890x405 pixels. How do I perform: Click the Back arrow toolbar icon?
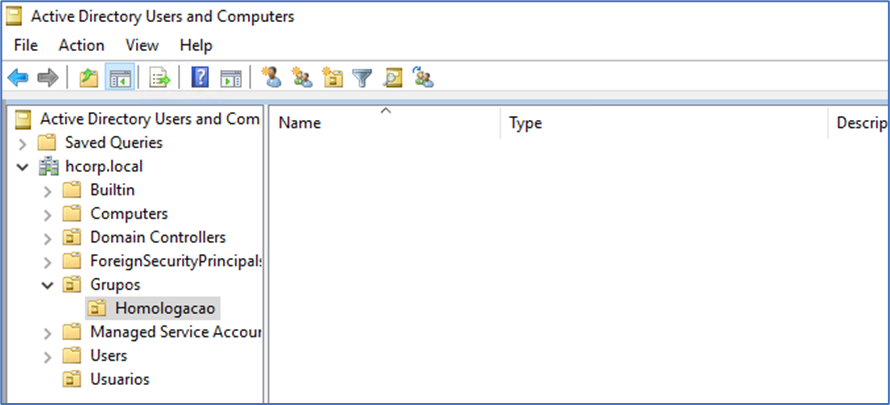tap(18, 77)
